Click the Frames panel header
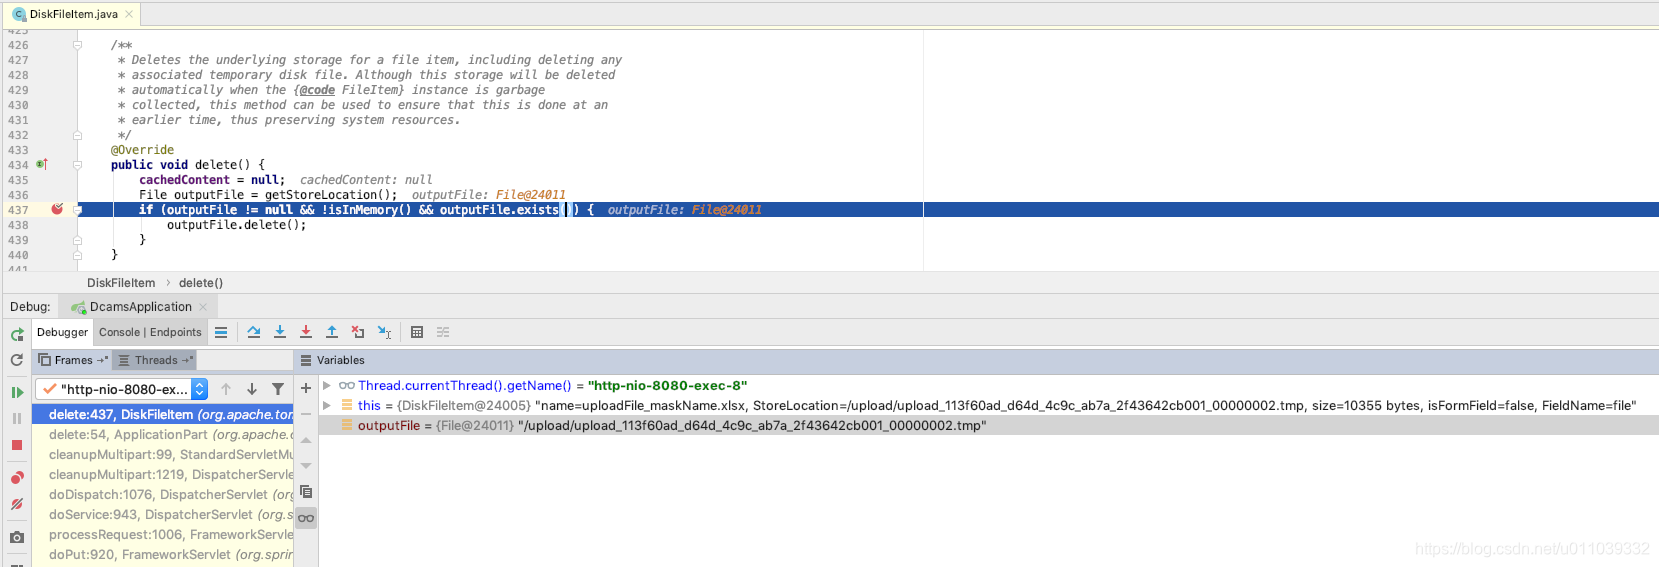1659x567 pixels. 73,360
